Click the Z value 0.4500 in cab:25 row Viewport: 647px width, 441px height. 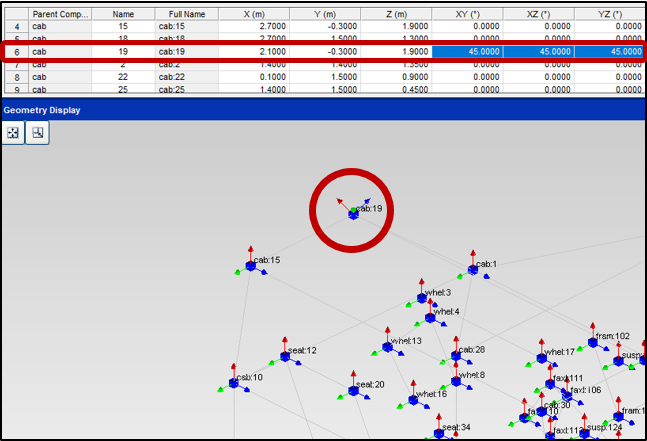pos(396,89)
